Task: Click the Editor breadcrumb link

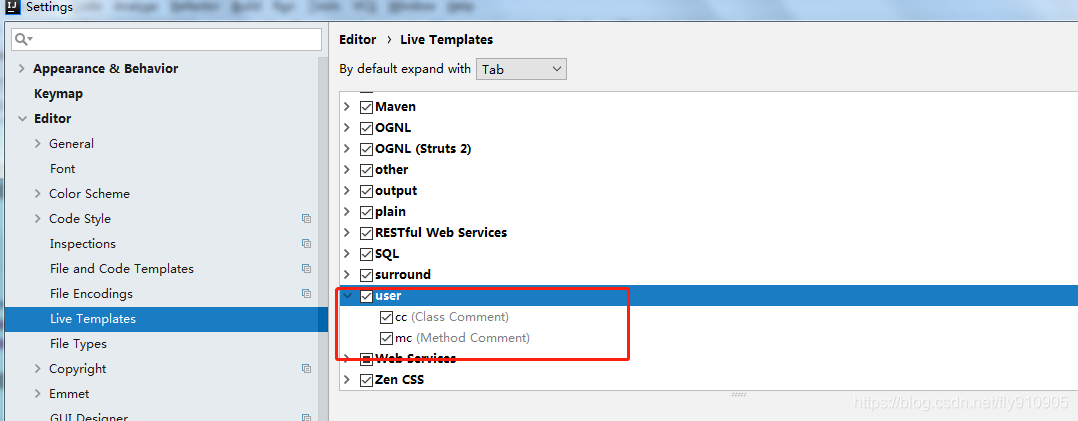Action: (358, 40)
